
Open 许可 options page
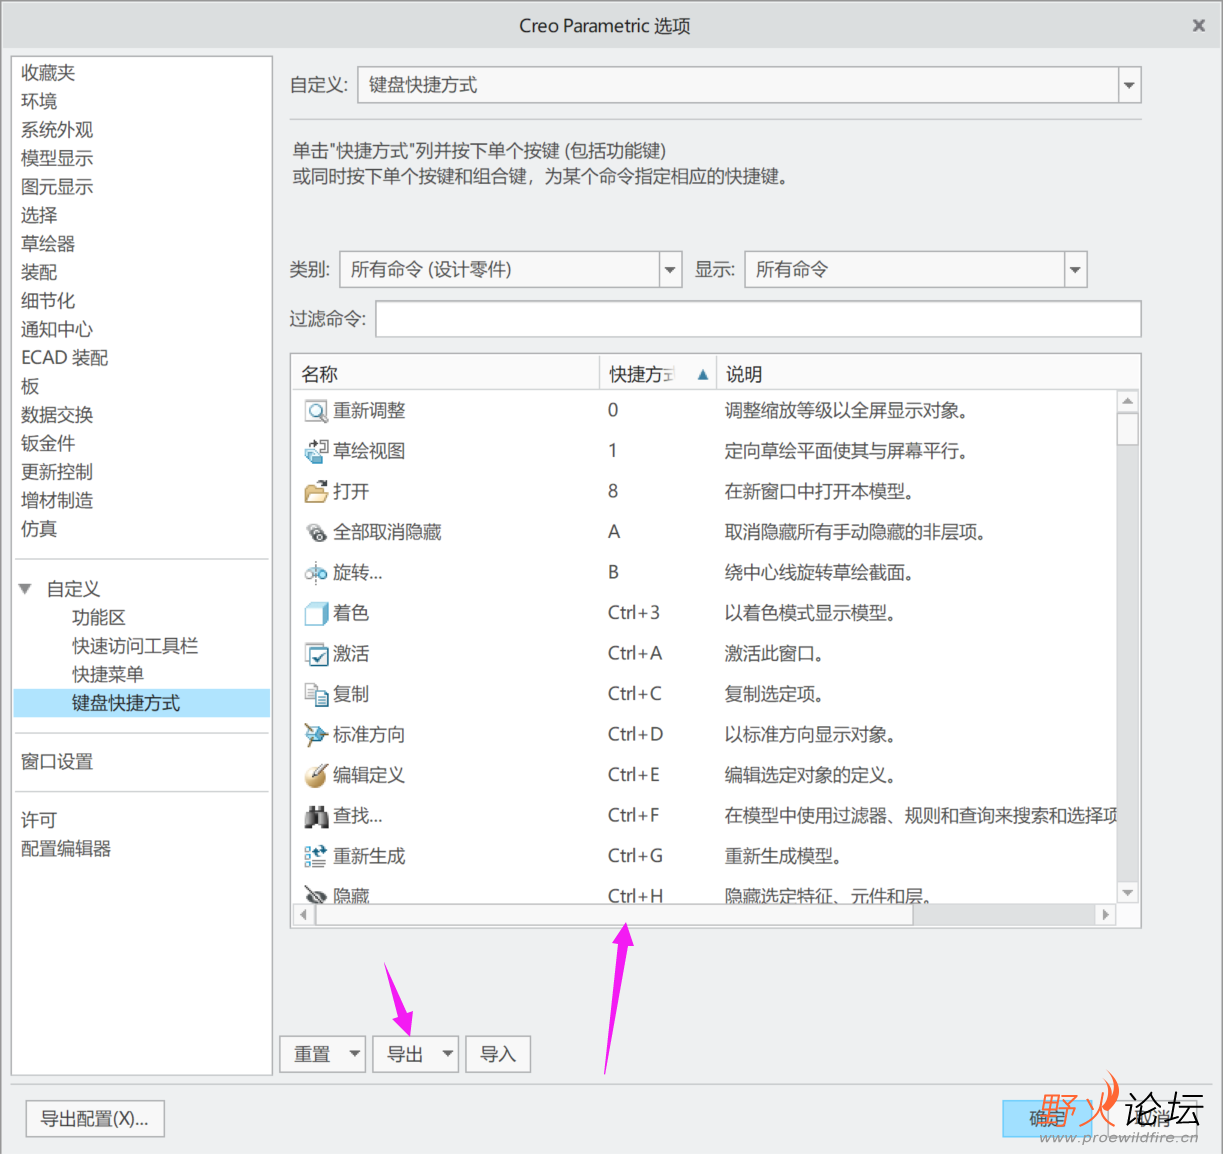[39, 820]
